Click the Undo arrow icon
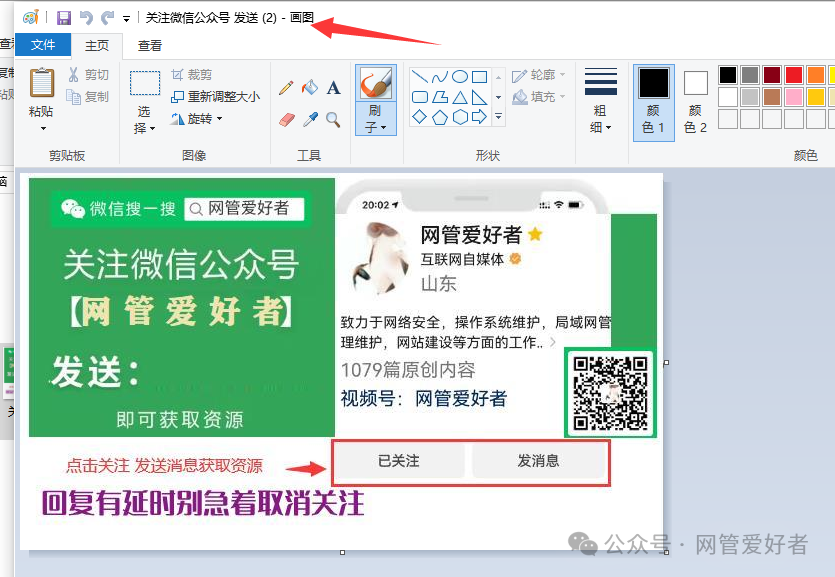835x577 pixels. tap(86, 18)
